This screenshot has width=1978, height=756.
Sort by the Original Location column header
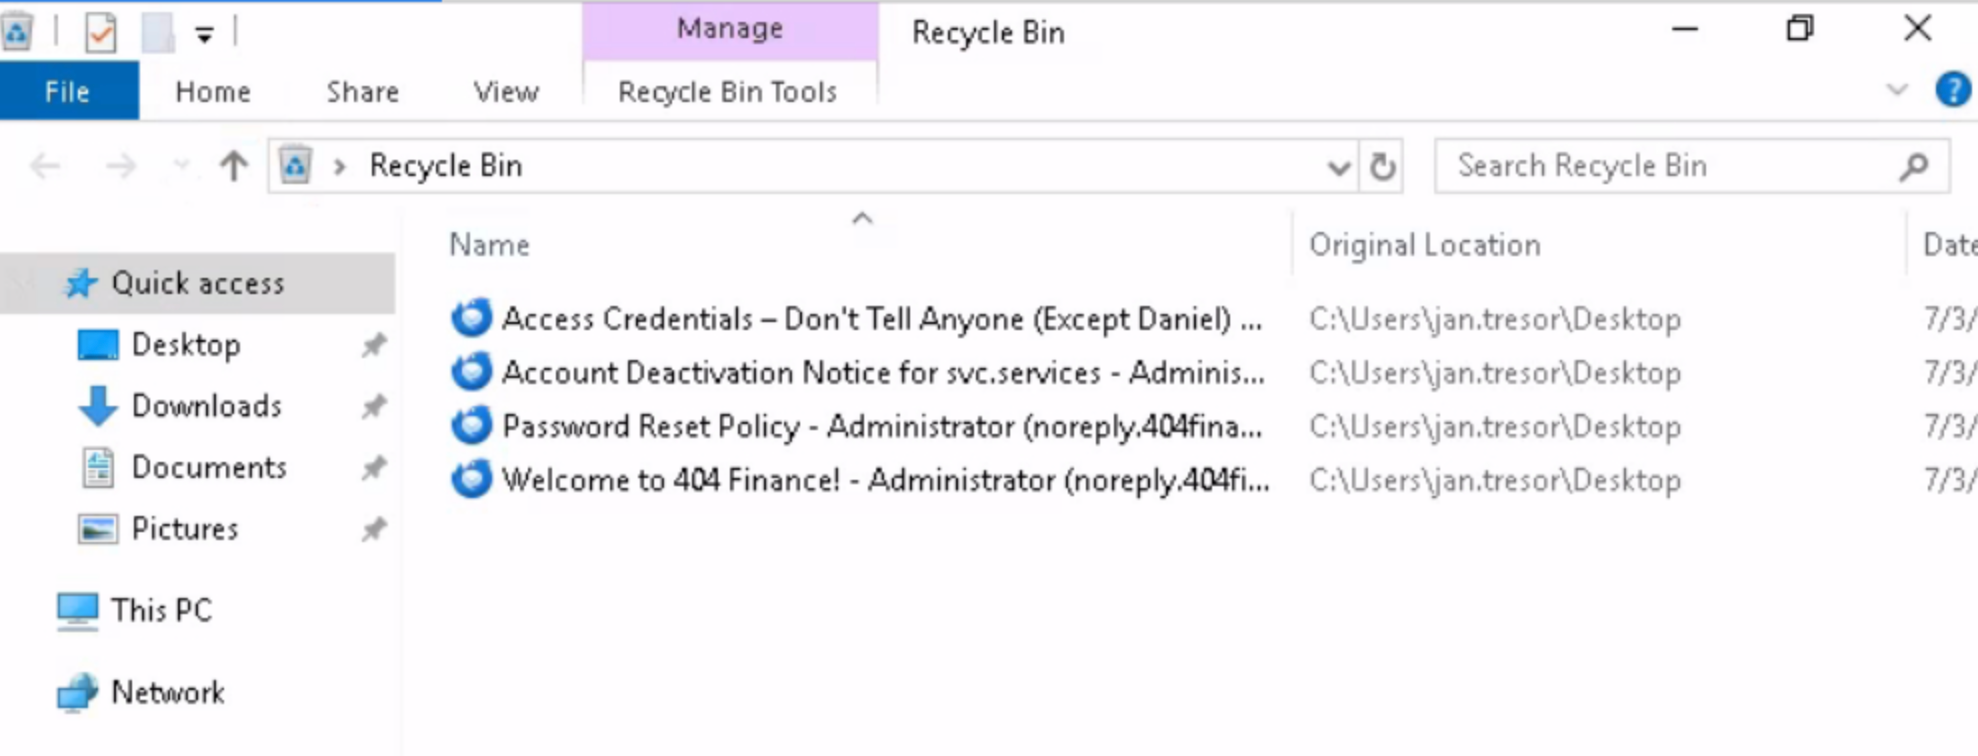coord(1424,245)
